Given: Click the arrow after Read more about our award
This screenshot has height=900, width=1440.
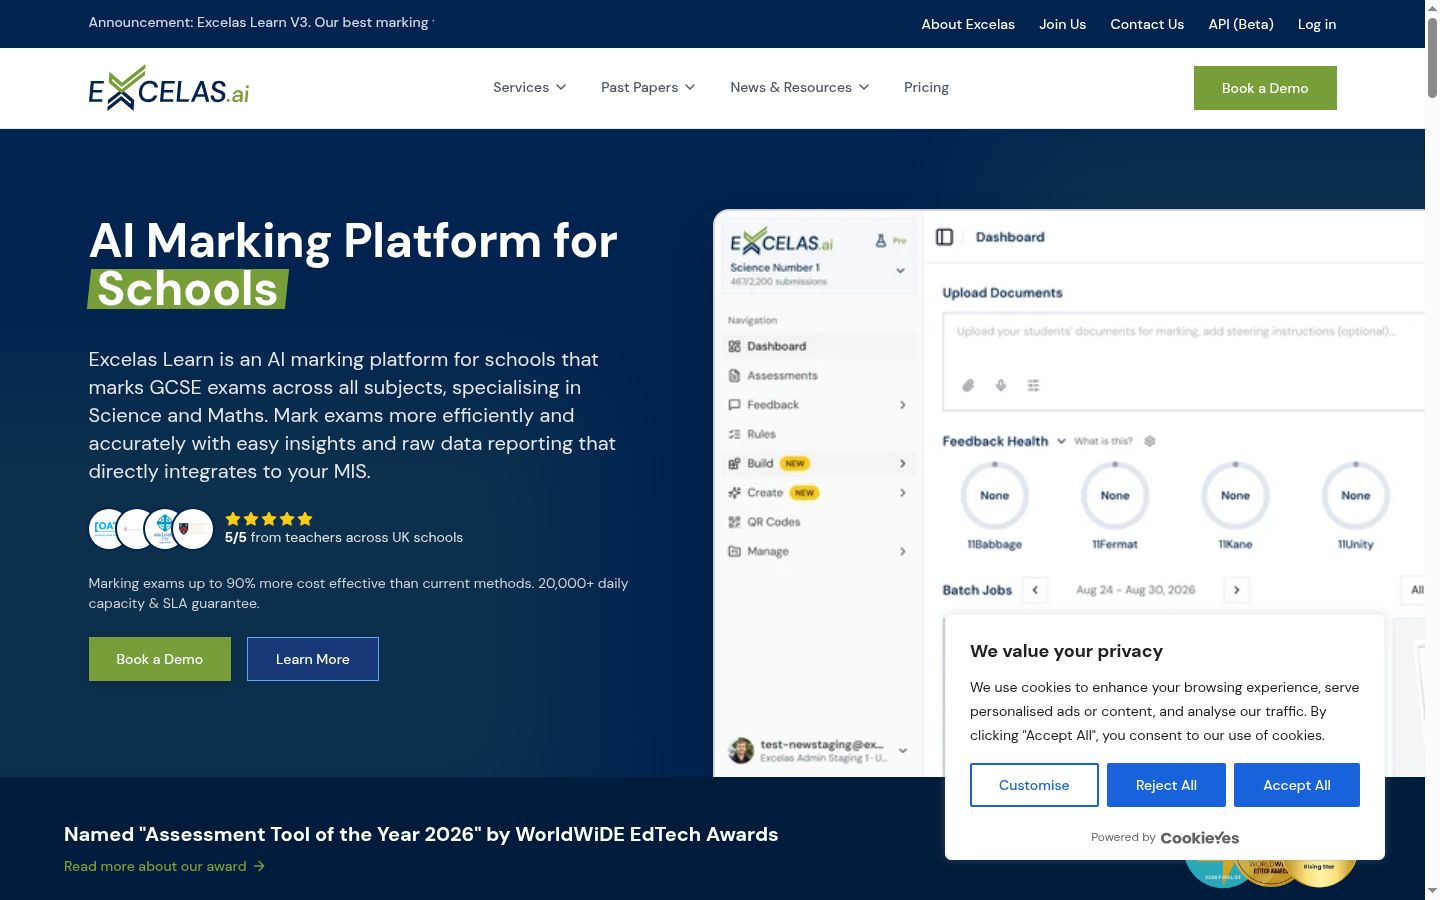Looking at the screenshot, I should pyautogui.click(x=259, y=866).
